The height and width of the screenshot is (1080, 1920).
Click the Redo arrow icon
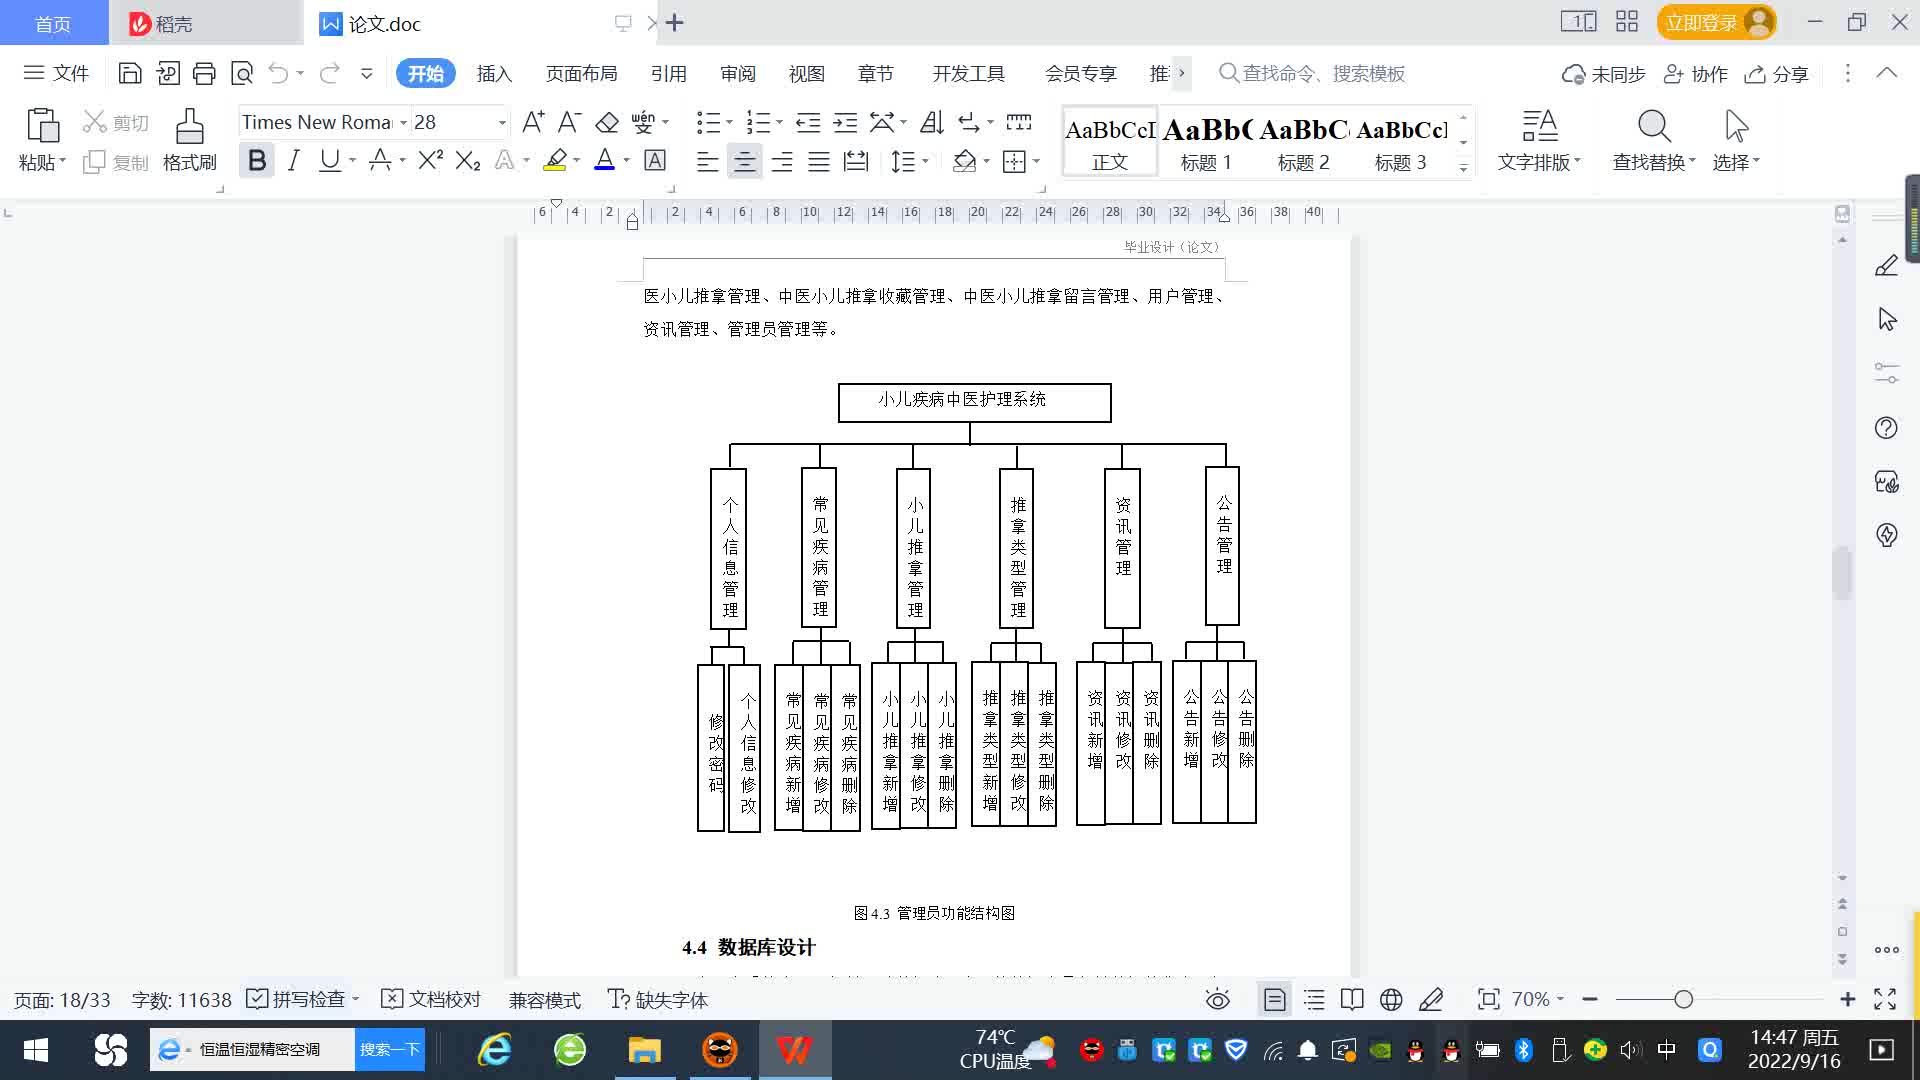pos(329,73)
